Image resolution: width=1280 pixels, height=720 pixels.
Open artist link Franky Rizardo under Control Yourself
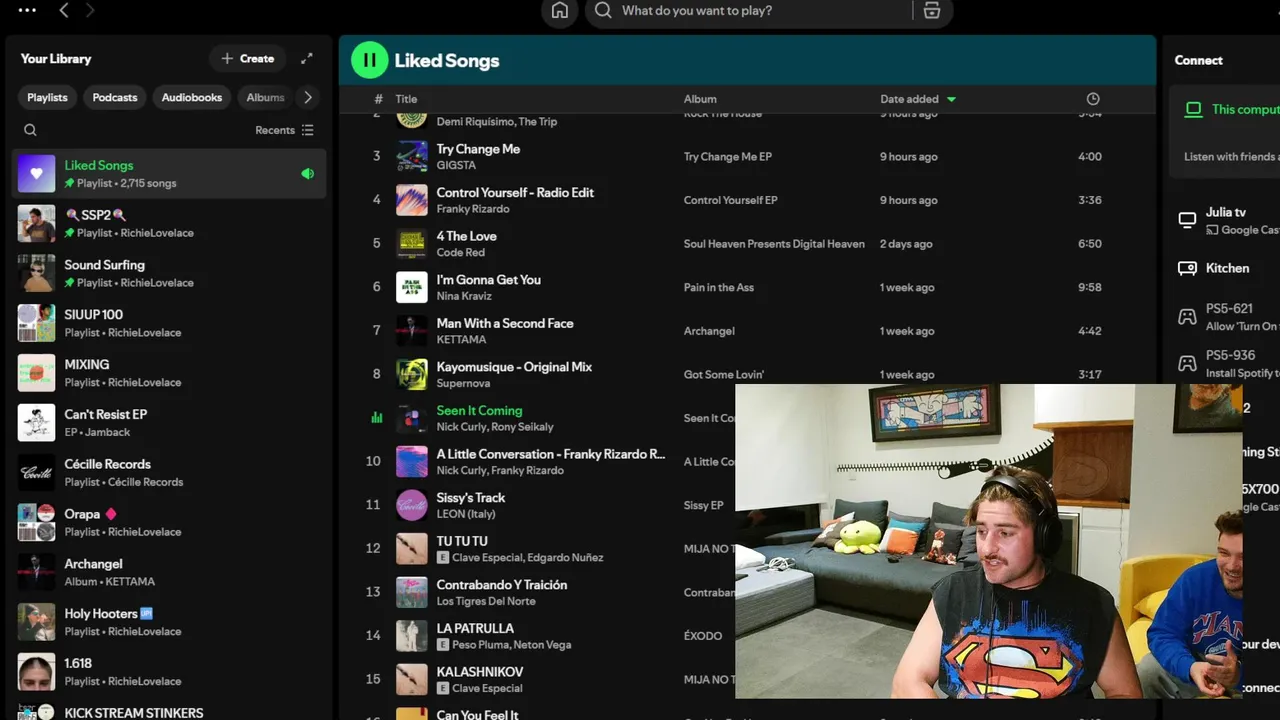[473, 209]
